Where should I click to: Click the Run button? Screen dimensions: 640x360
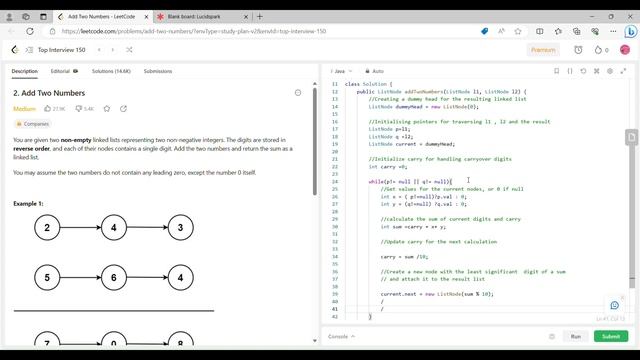click(x=576, y=336)
